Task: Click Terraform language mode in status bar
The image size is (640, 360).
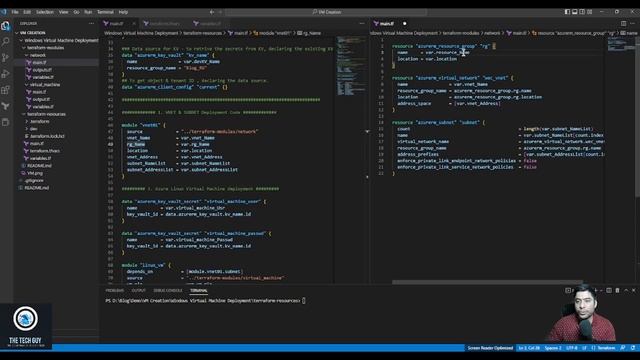Action: (607, 348)
